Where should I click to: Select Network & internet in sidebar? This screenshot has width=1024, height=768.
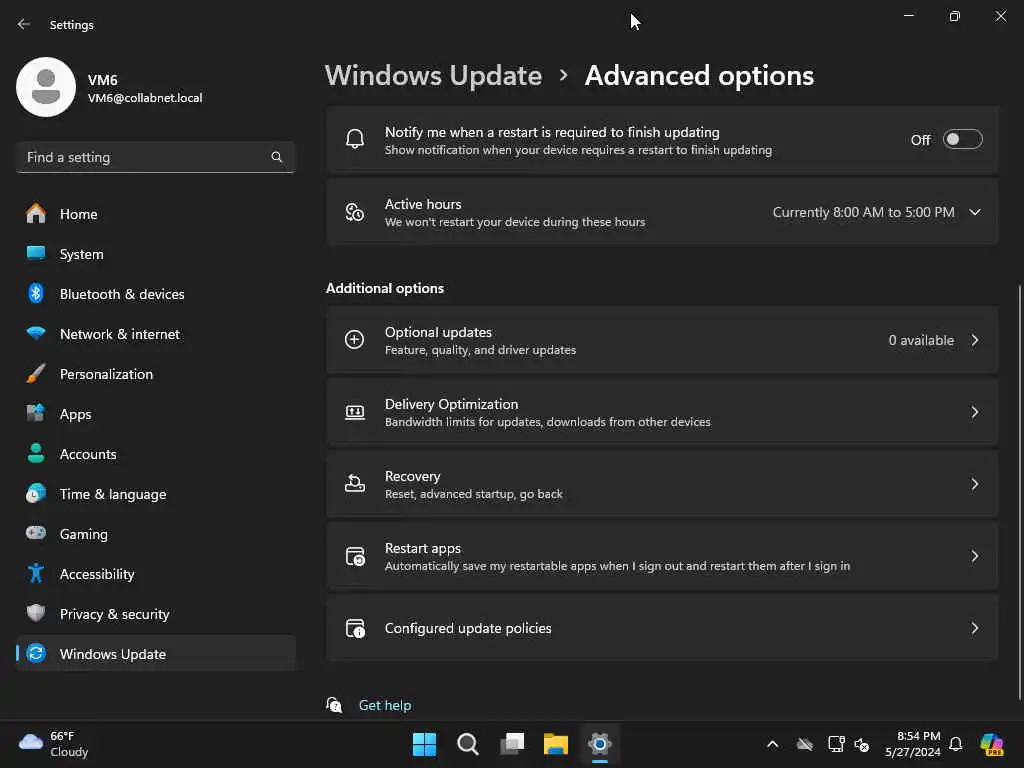(156, 334)
